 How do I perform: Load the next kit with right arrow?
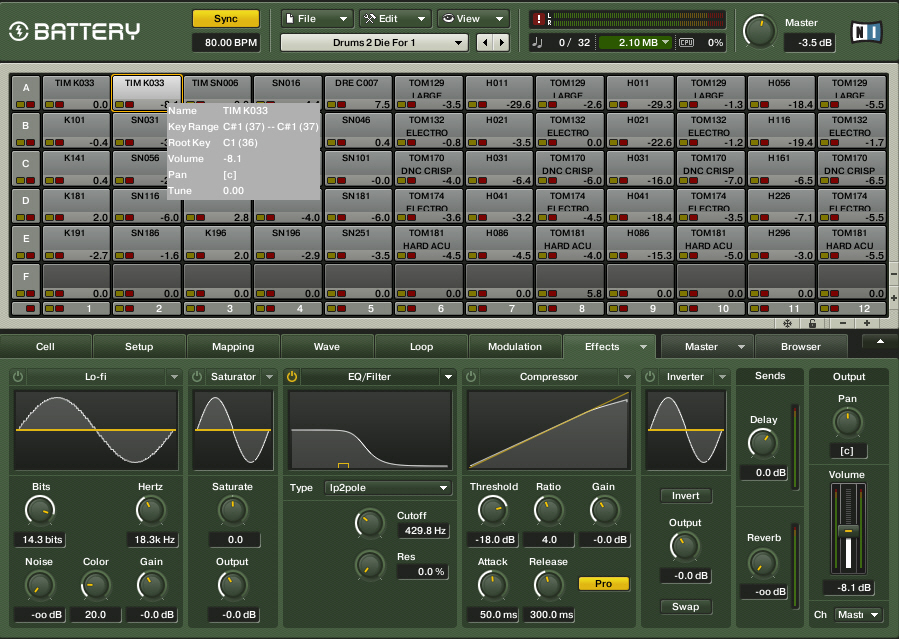tap(502, 42)
